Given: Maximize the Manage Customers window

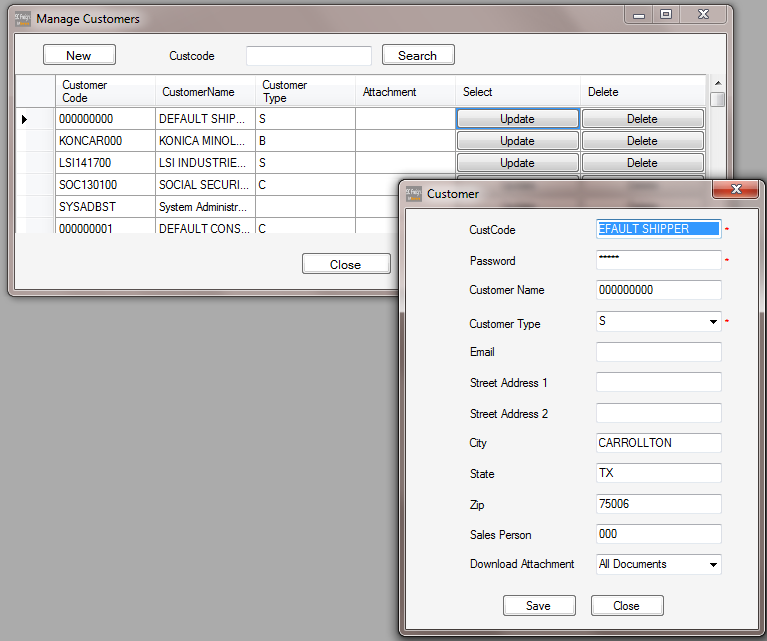Looking at the screenshot, I should [666, 15].
